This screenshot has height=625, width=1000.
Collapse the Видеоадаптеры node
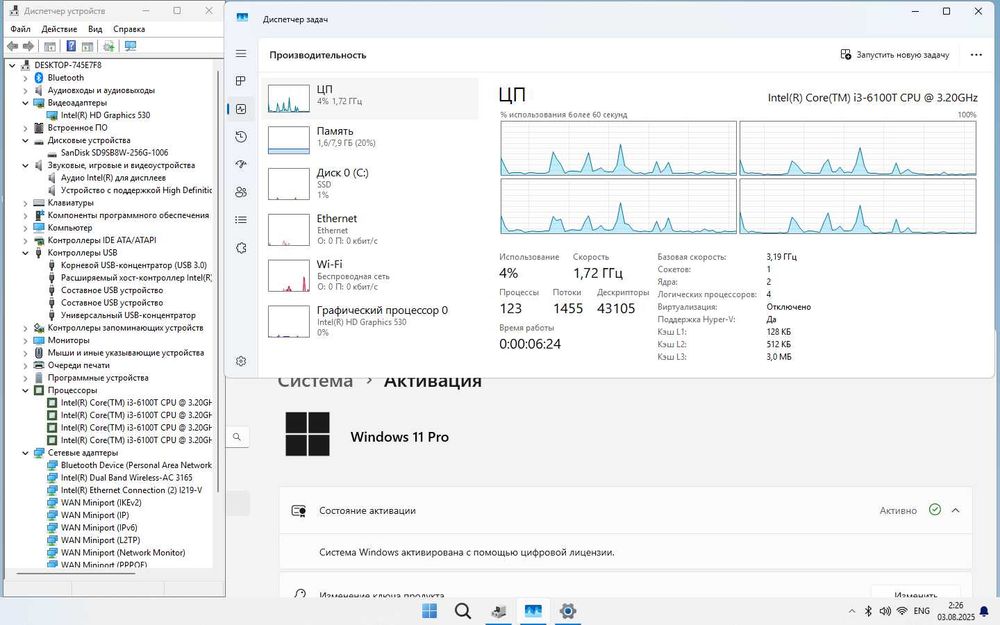pos(26,103)
